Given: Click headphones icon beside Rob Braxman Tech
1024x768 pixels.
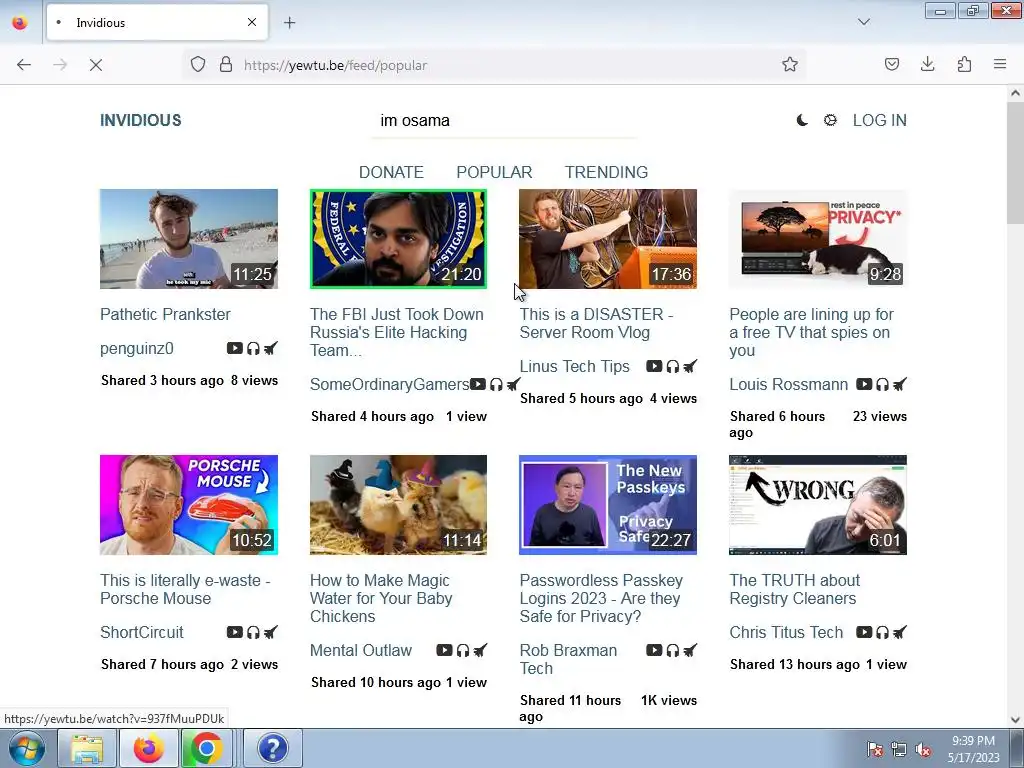Looking at the screenshot, I should (673, 650).
